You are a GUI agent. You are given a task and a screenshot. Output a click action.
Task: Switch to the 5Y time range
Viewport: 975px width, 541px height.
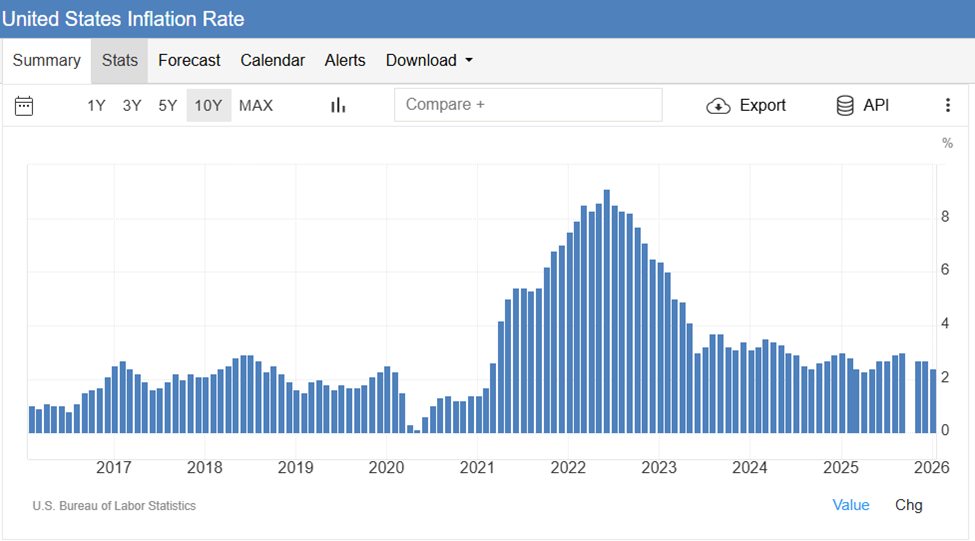coord(167,105)
